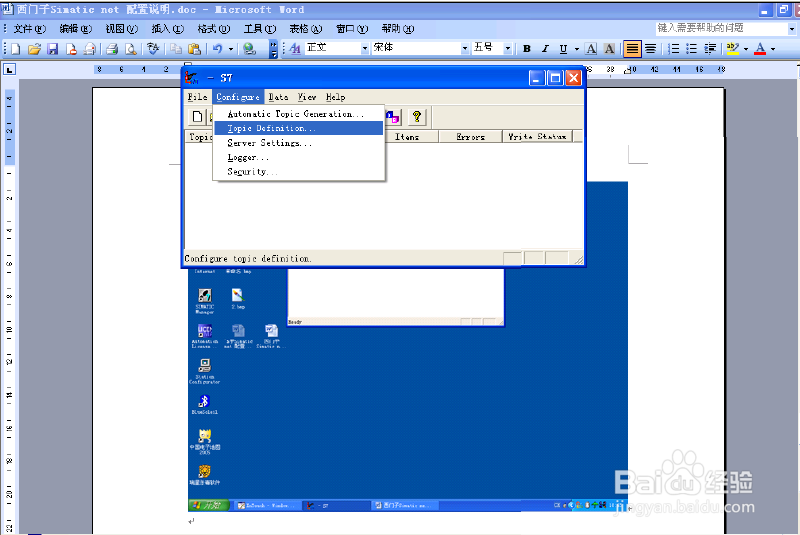This screenshot has width=800, height=535.
Task: Click the Write Status column header
Action: pyautogui.click(x=537, y=137)
